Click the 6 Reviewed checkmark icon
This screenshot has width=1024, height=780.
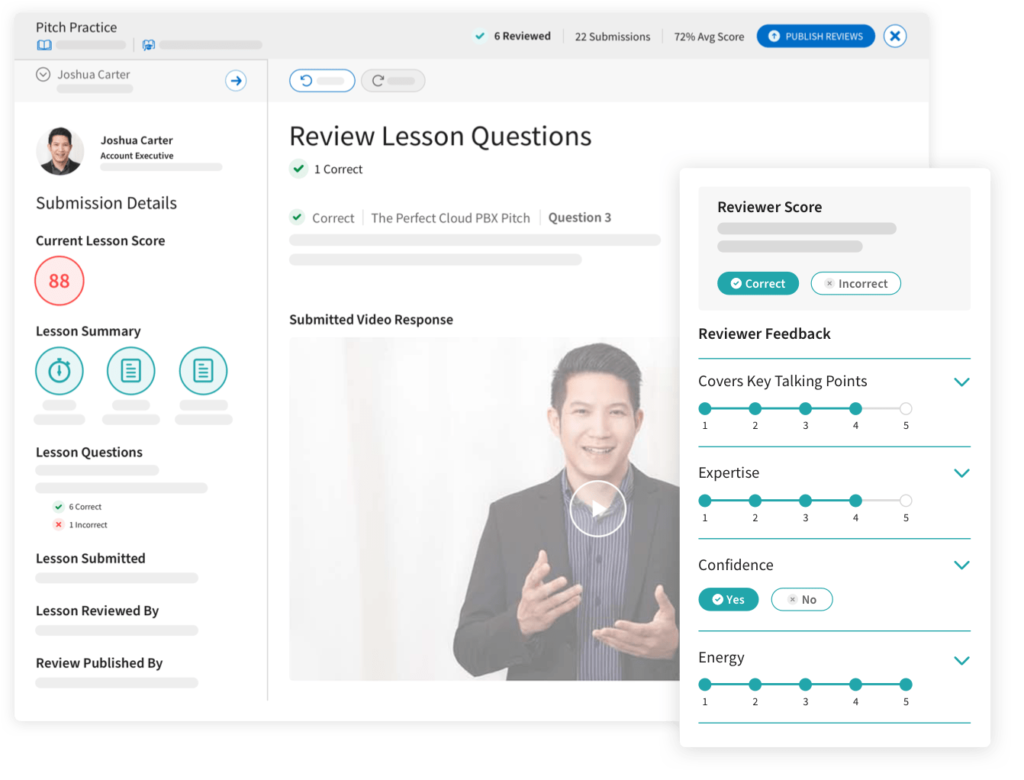tap(480, 36)
